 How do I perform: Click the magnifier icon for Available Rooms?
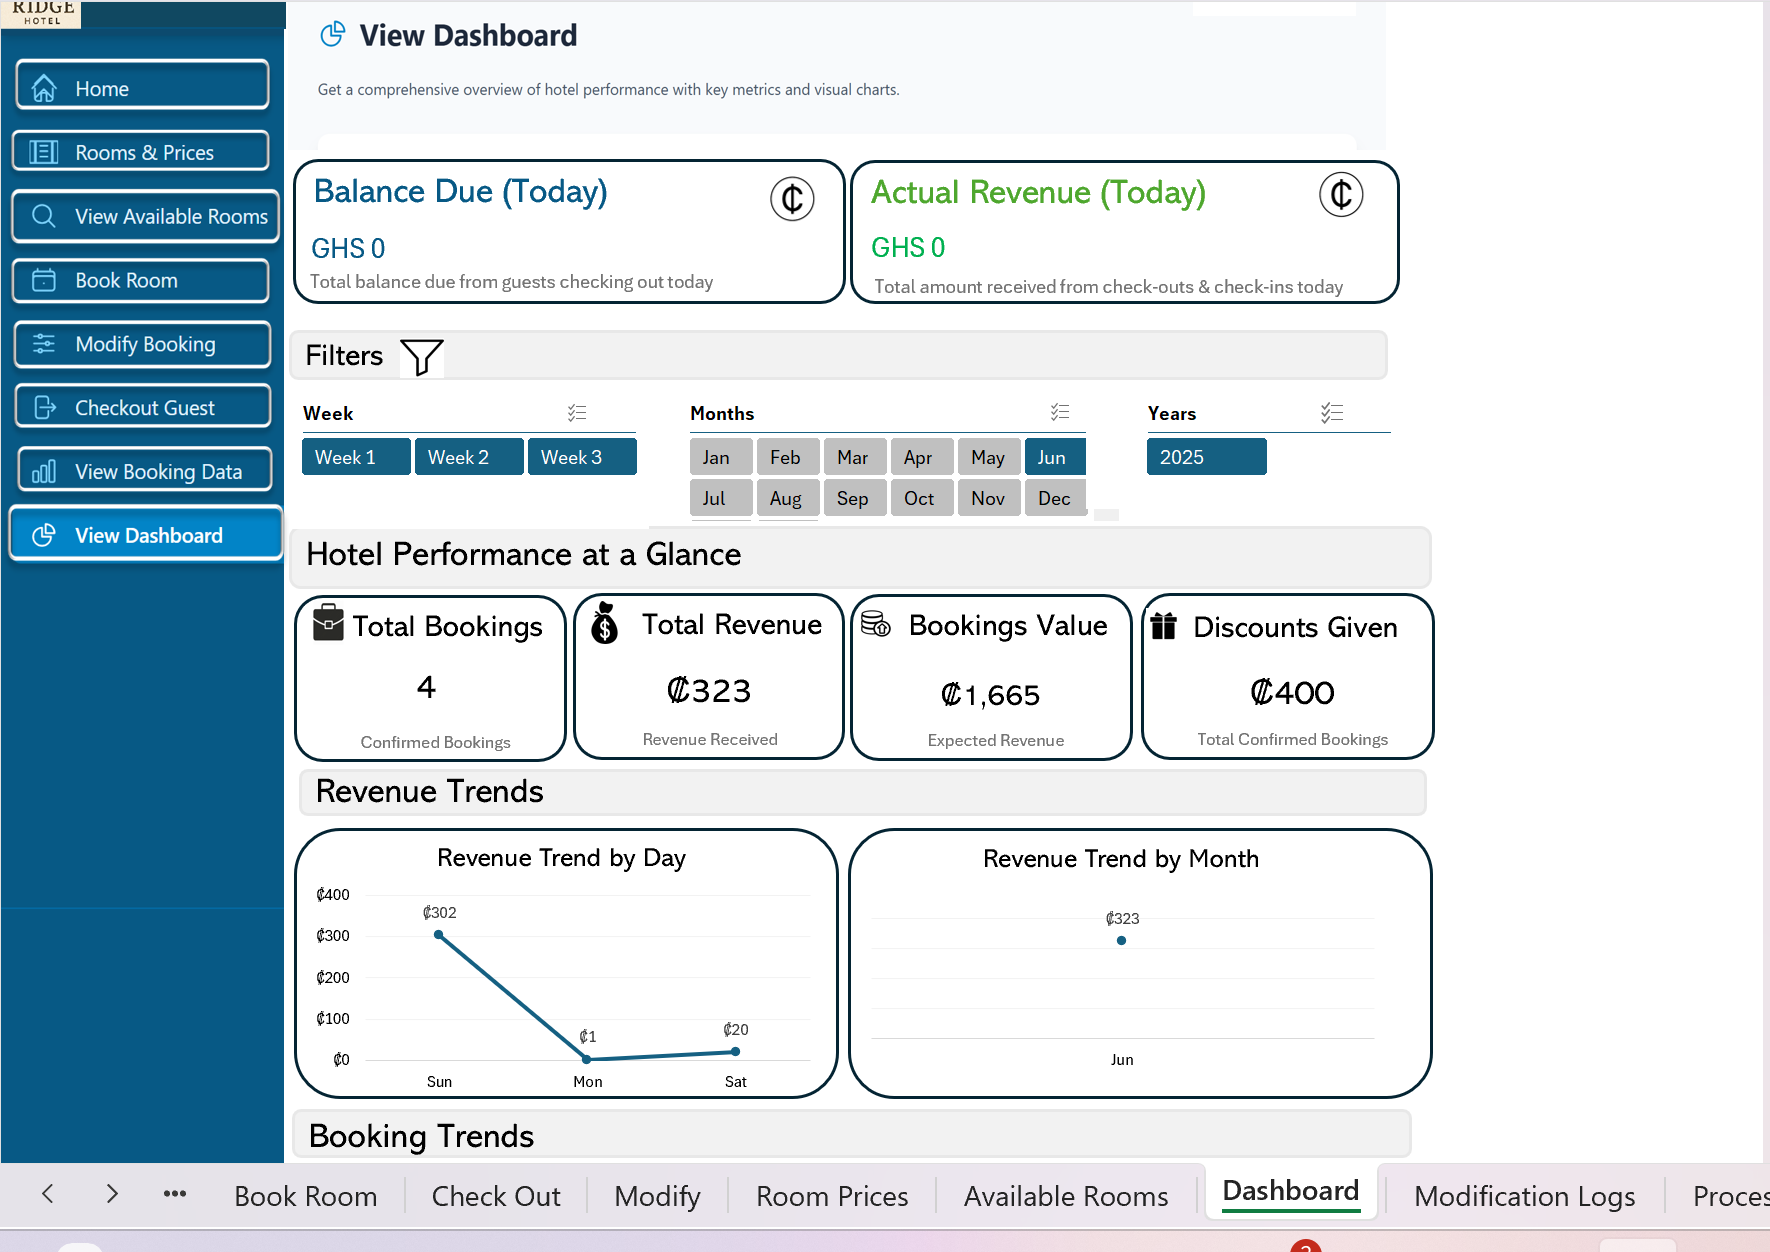point(43,215)
